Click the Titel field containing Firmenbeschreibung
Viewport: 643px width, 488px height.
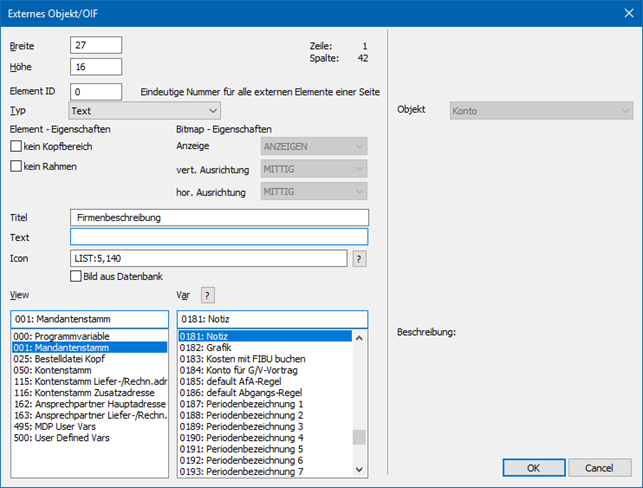[219, 217]
